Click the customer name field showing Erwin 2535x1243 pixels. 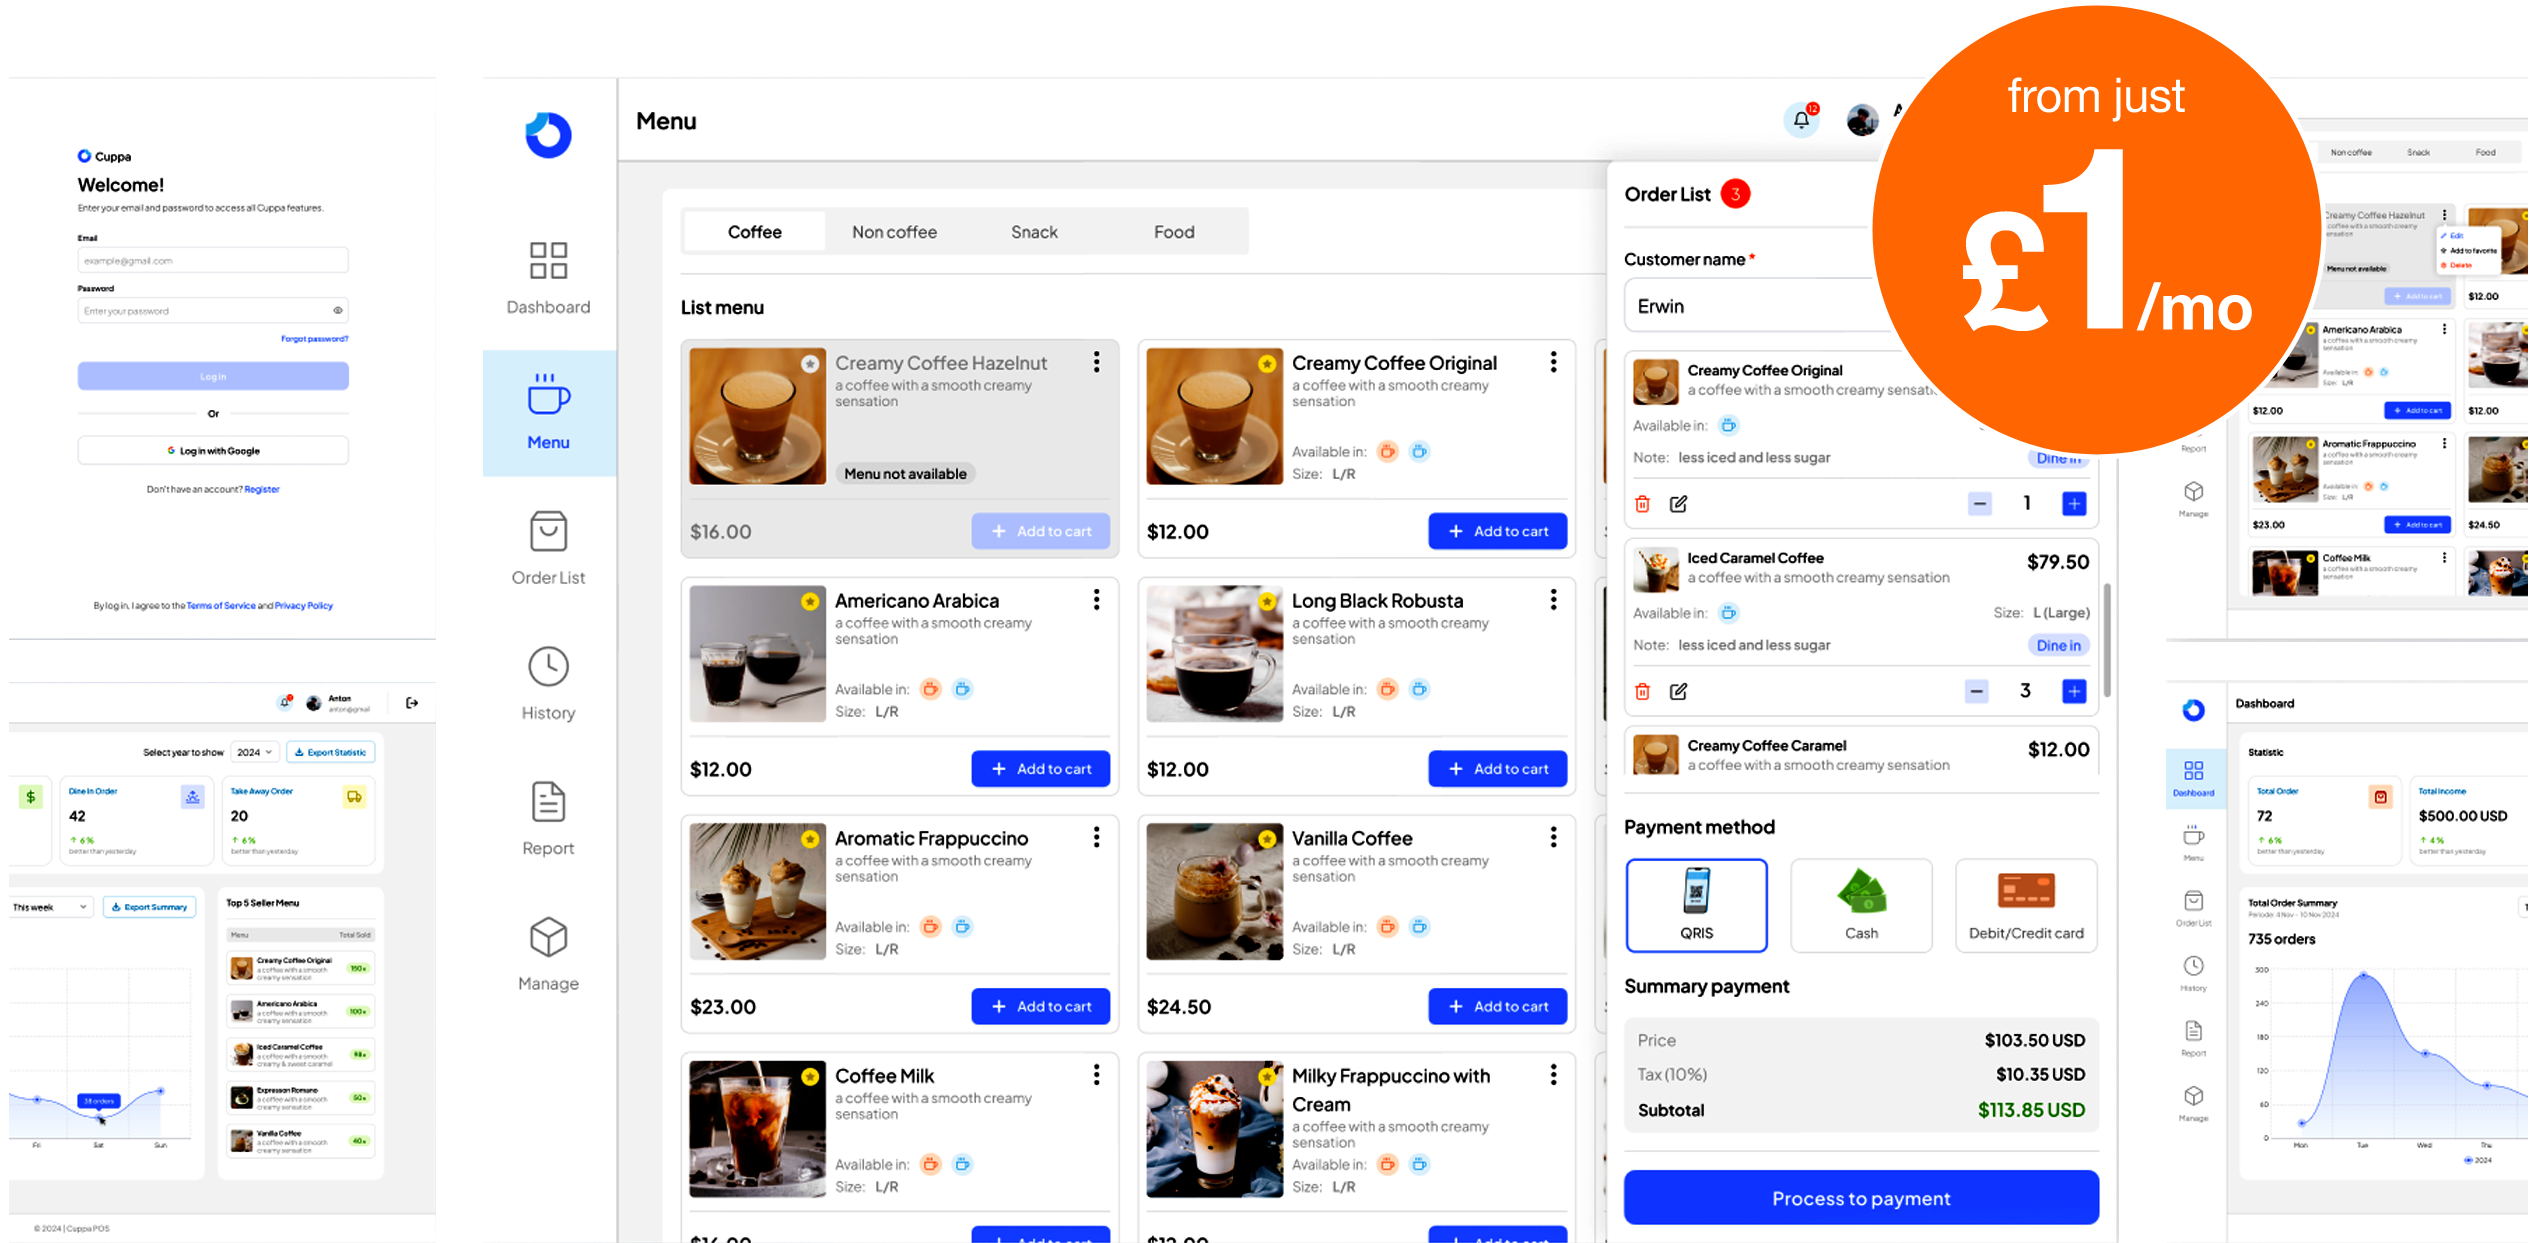tap(1760, 305)
